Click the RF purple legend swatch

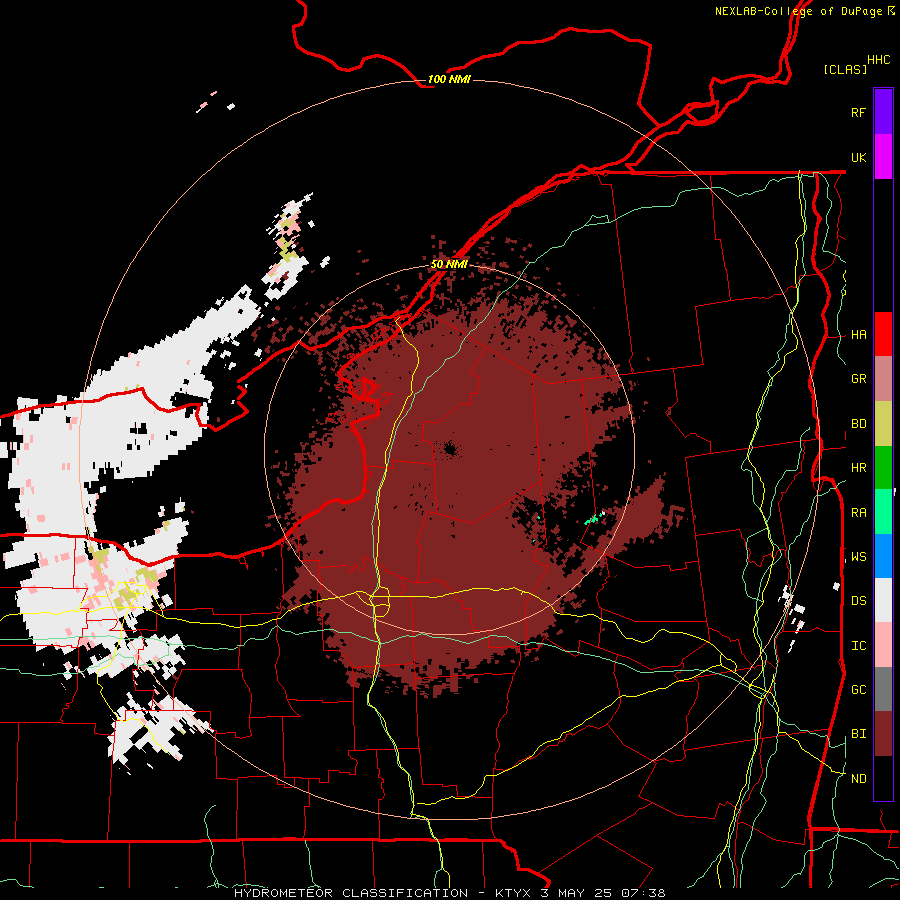tap(883, 112)
